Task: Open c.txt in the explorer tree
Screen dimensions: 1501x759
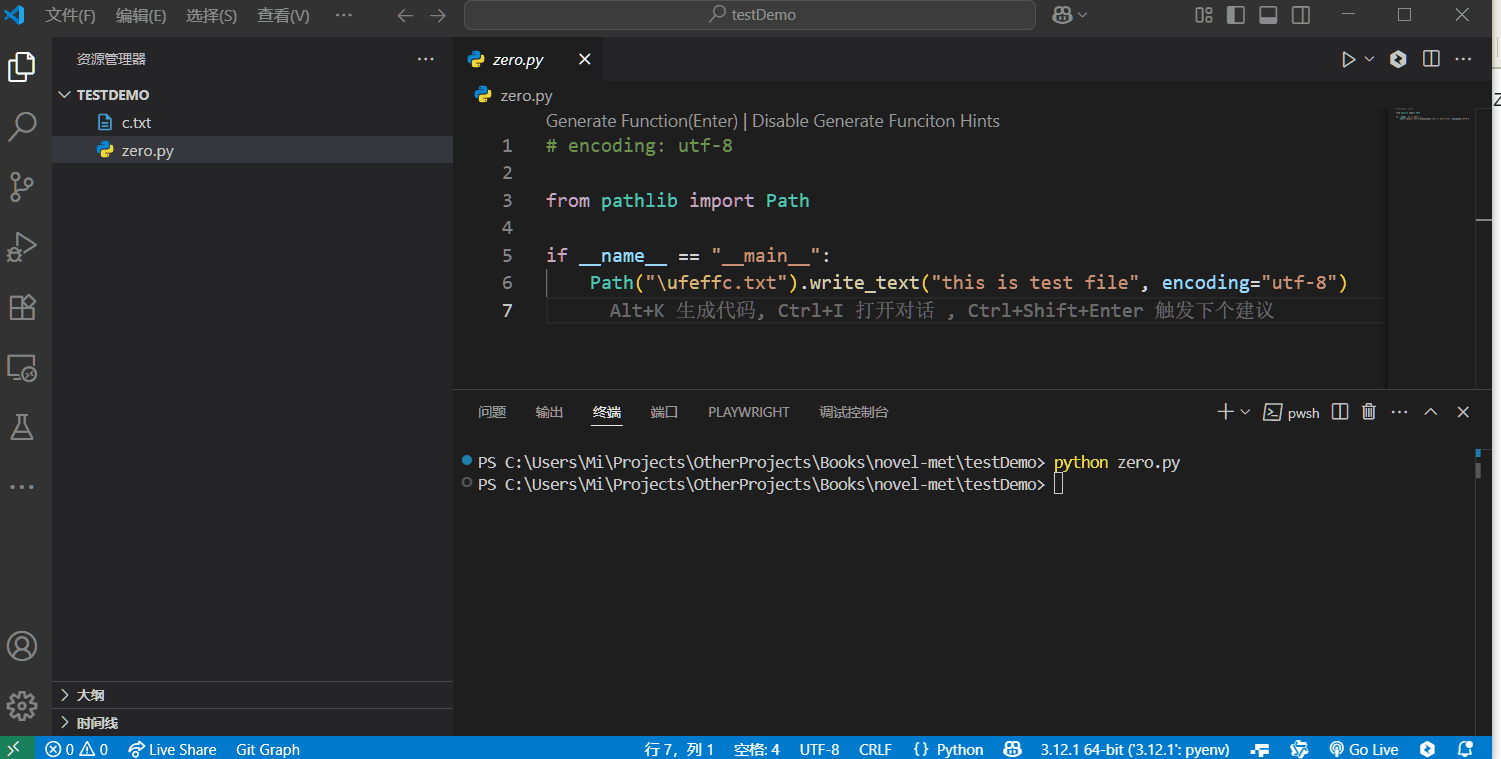Action: [136, 123]
